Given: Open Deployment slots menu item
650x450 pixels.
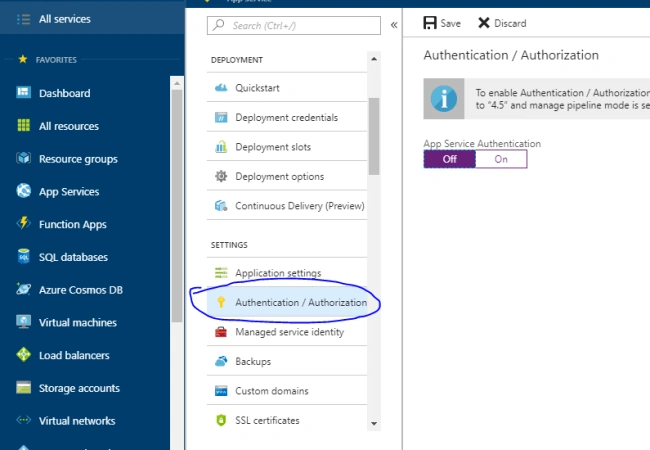Looking at the screenshot, I should click(x=287, y=147).
